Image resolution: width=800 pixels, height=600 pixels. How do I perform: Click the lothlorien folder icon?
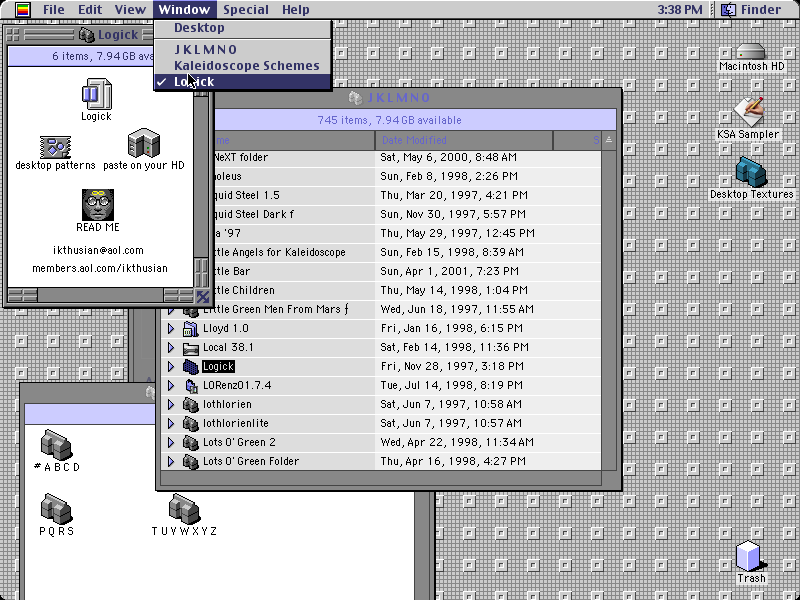click(190, 405)
